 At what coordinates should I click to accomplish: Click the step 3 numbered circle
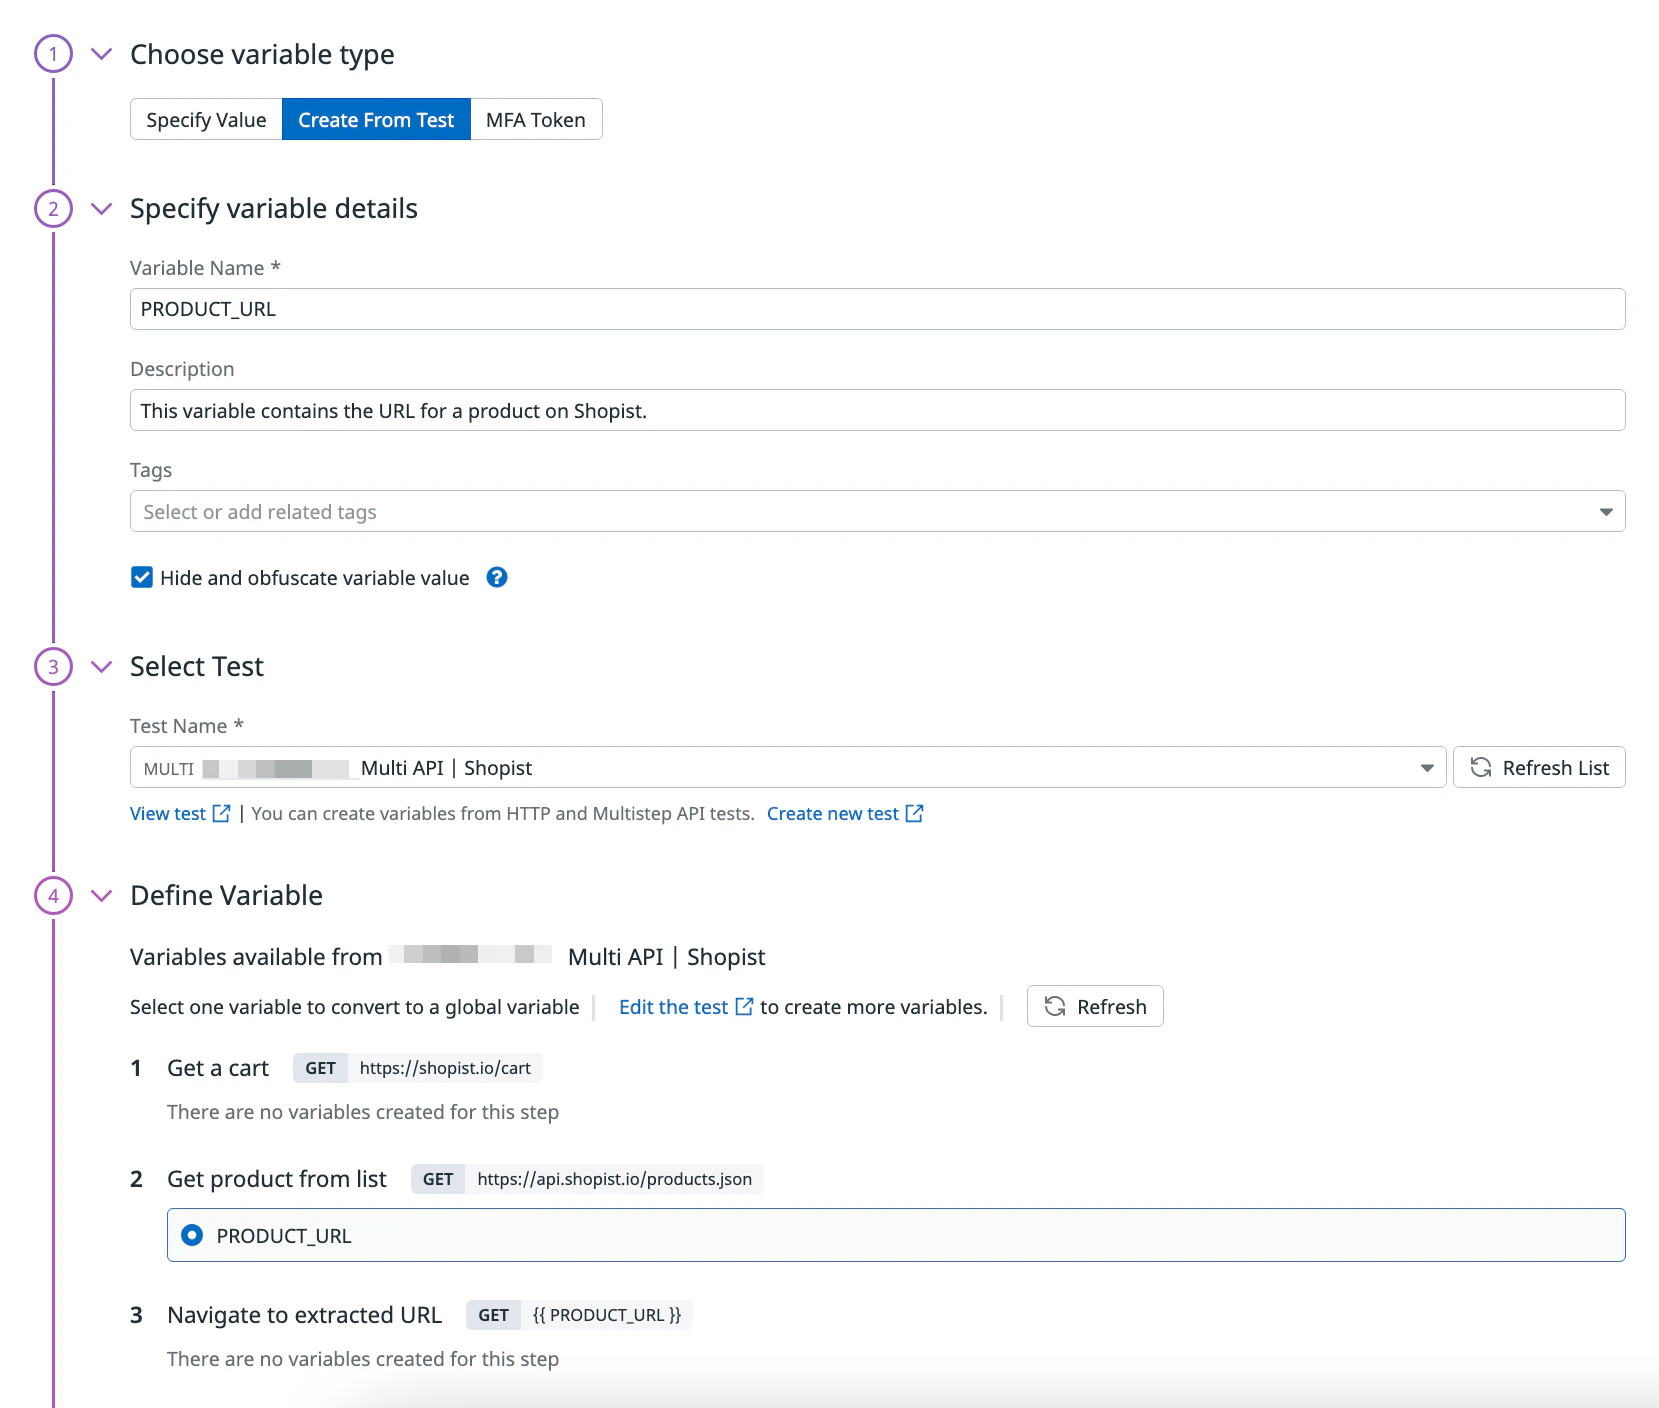pos(53,666)
